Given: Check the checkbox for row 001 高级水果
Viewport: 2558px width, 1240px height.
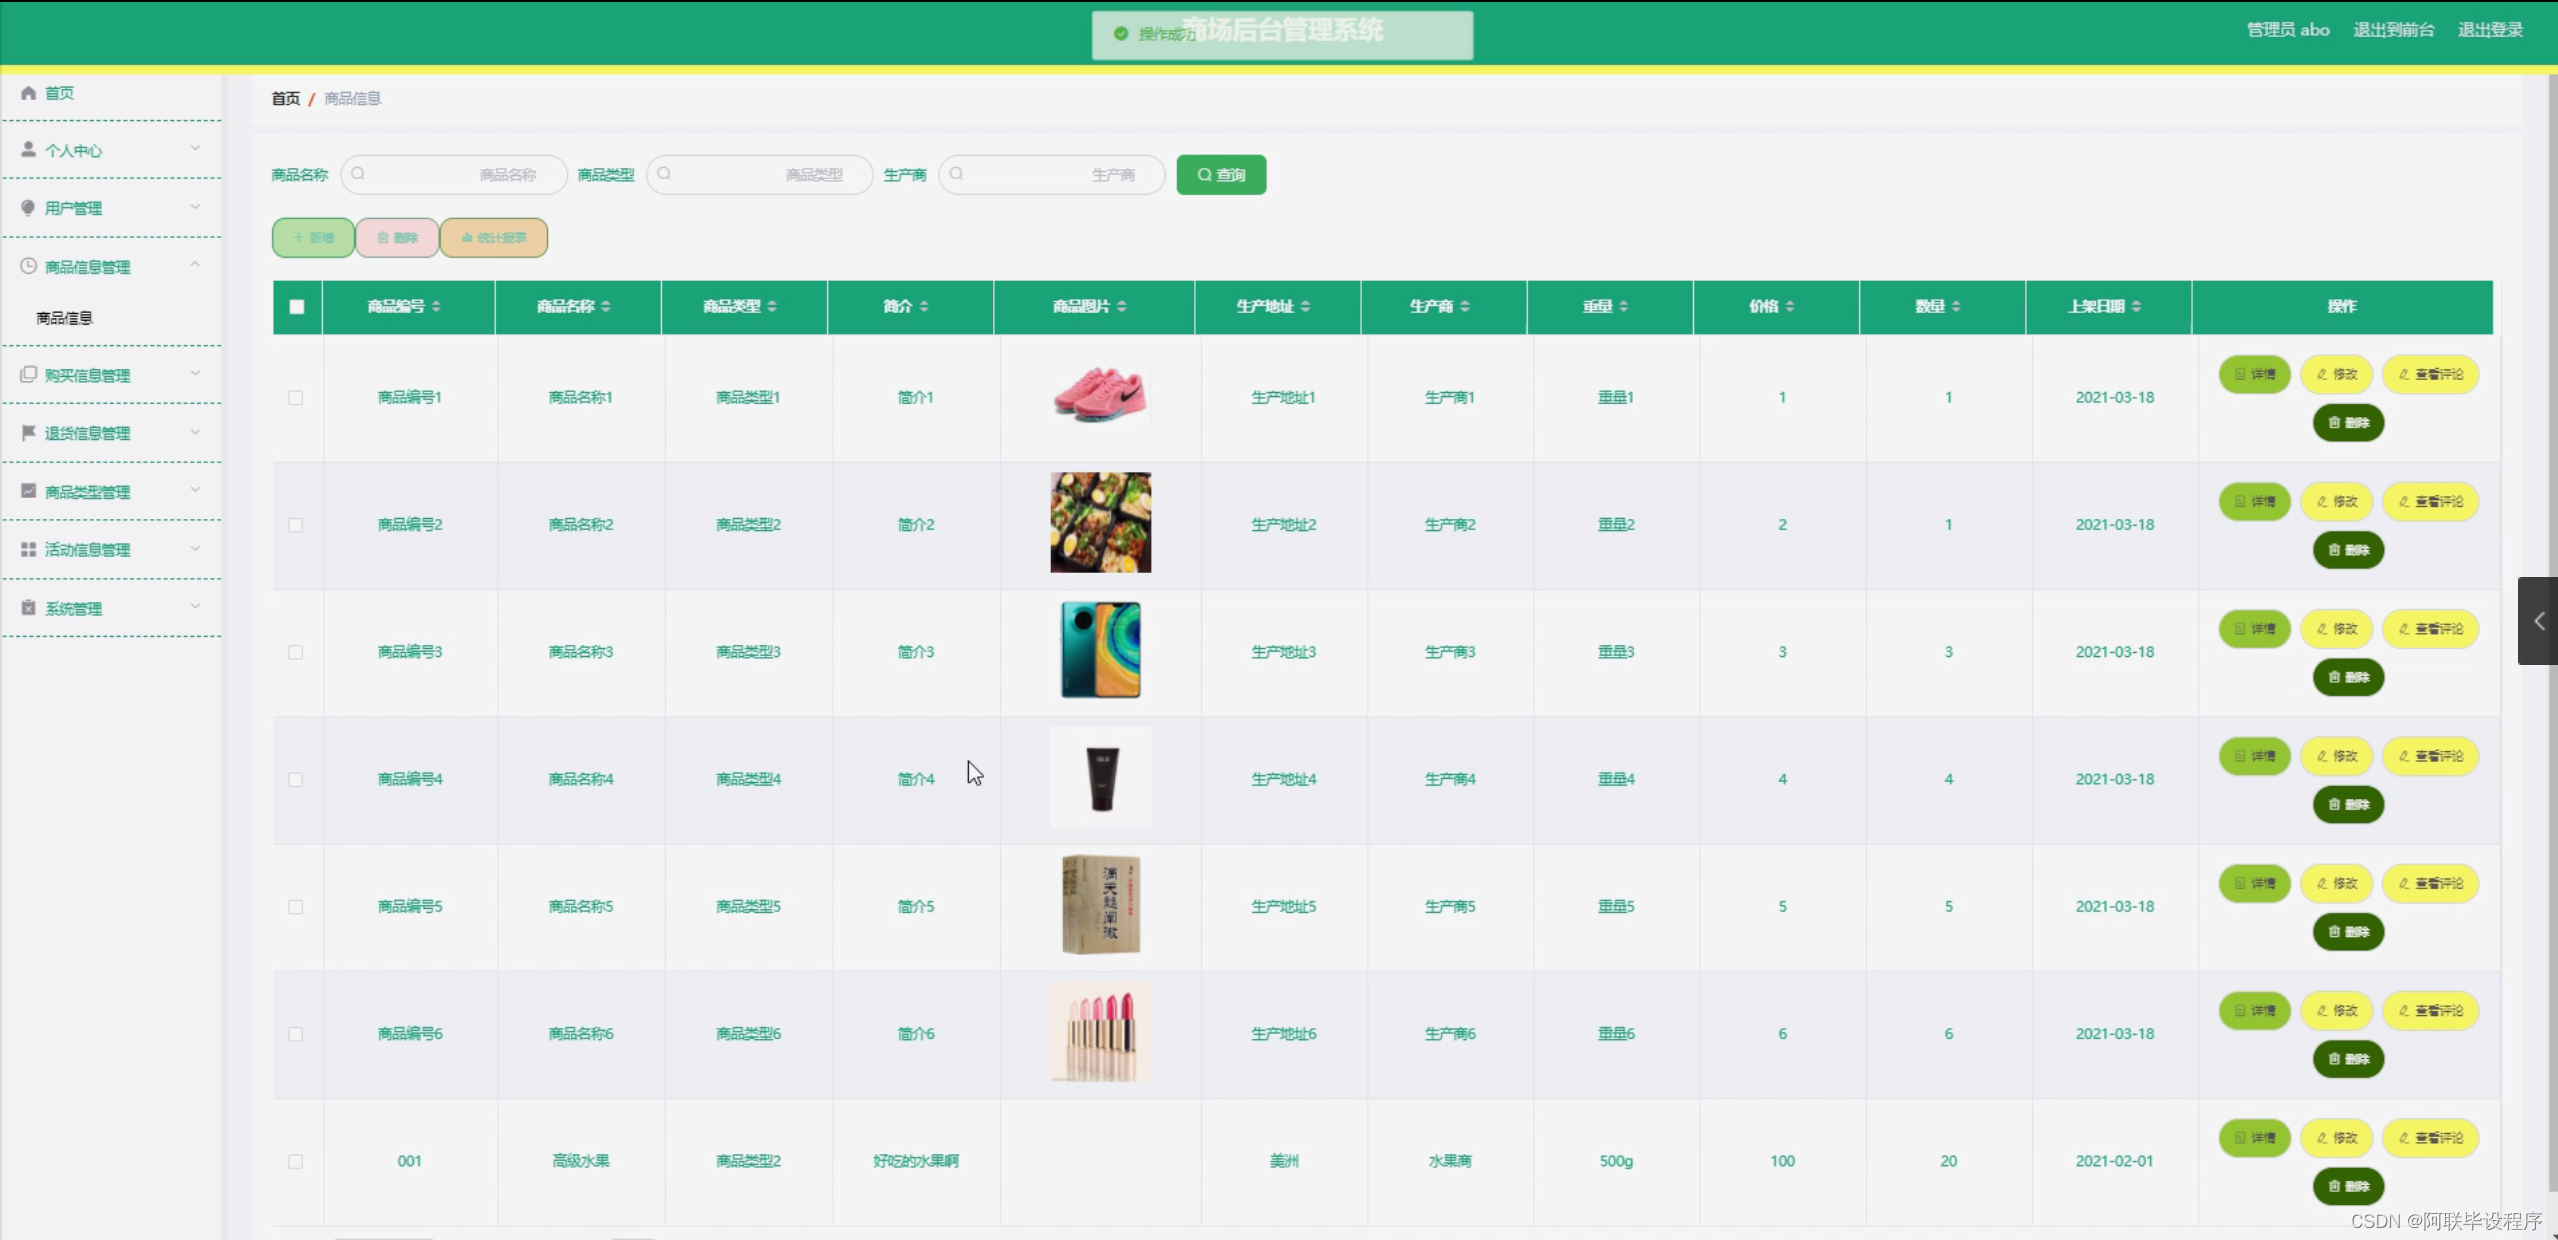Looking at the screenshot, I should point(295,1161).
